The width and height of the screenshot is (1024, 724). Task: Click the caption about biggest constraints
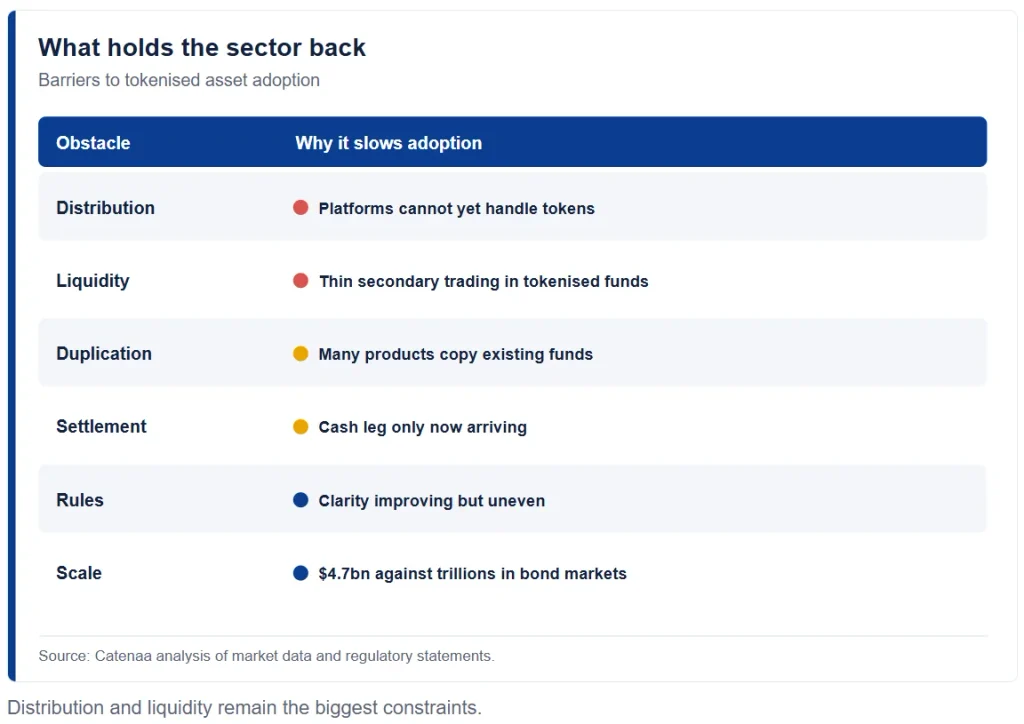point(244,708)
